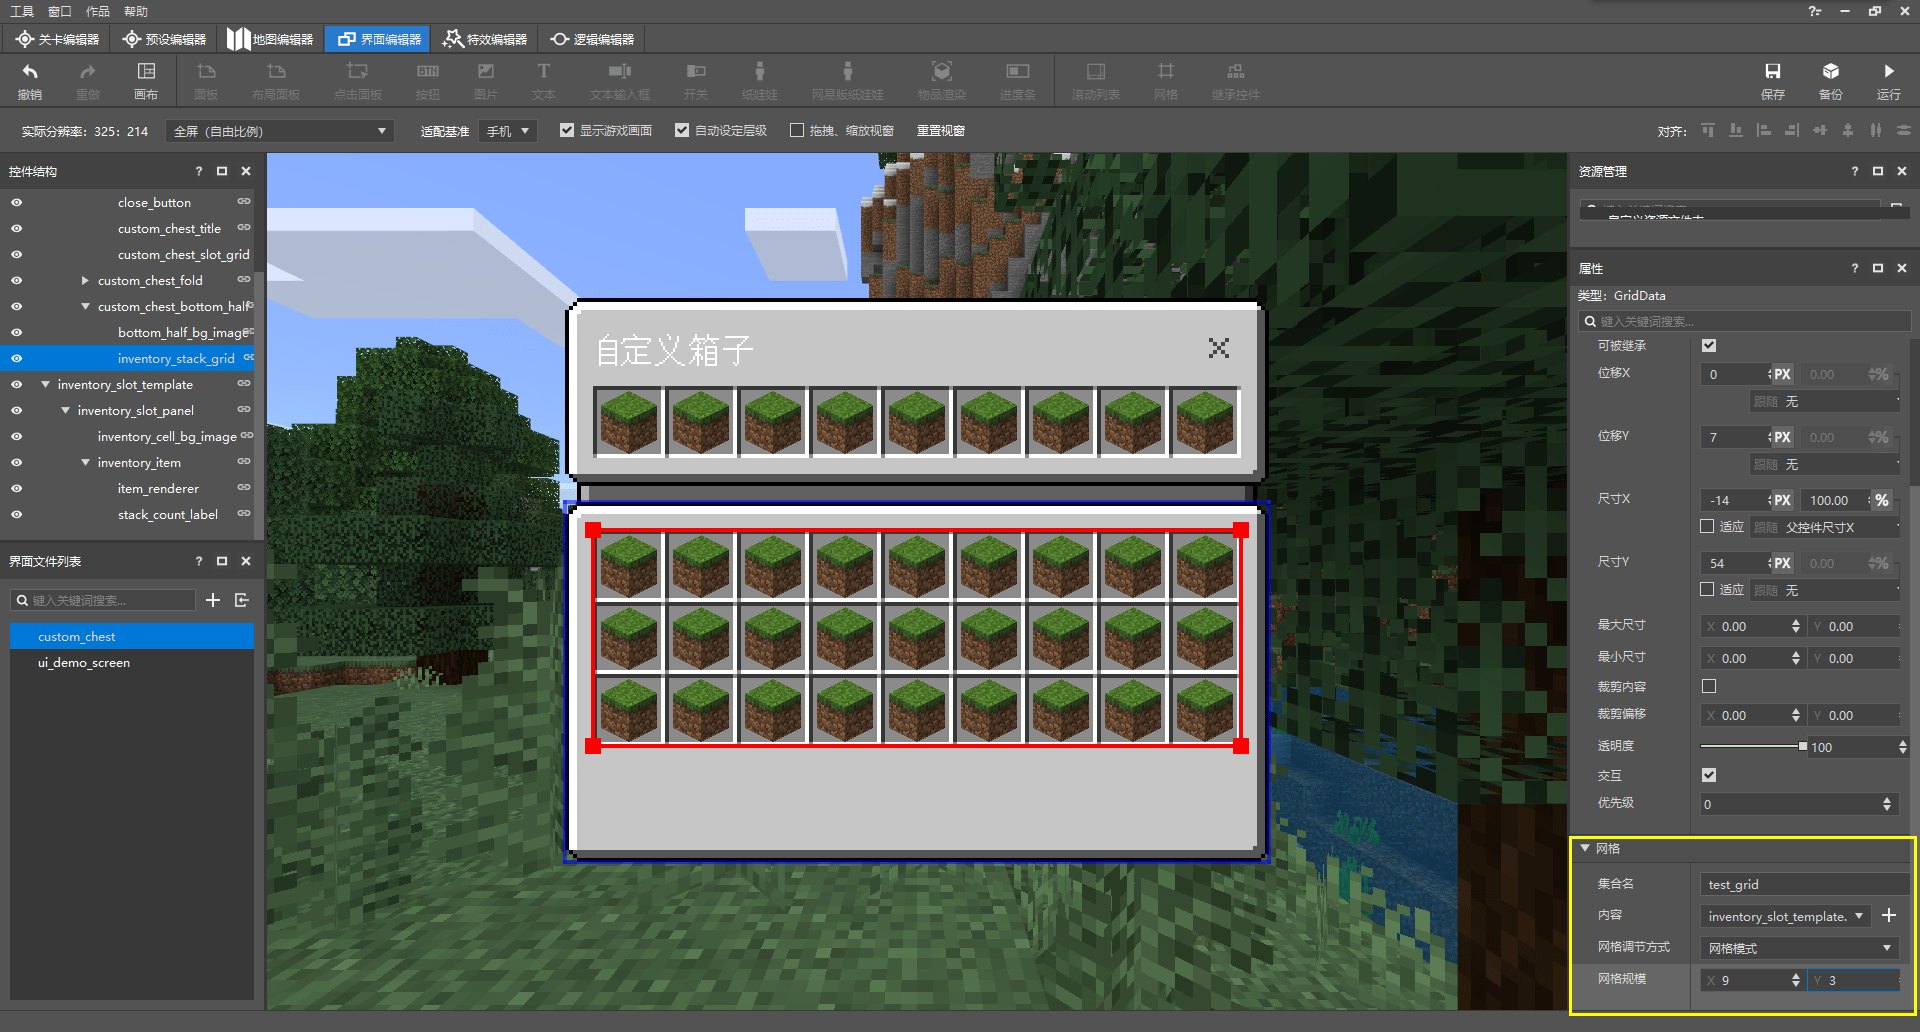The image size is (1920, 1032).
Task: Click the 集合名 test_grid input field
Action: [1805, 884]
